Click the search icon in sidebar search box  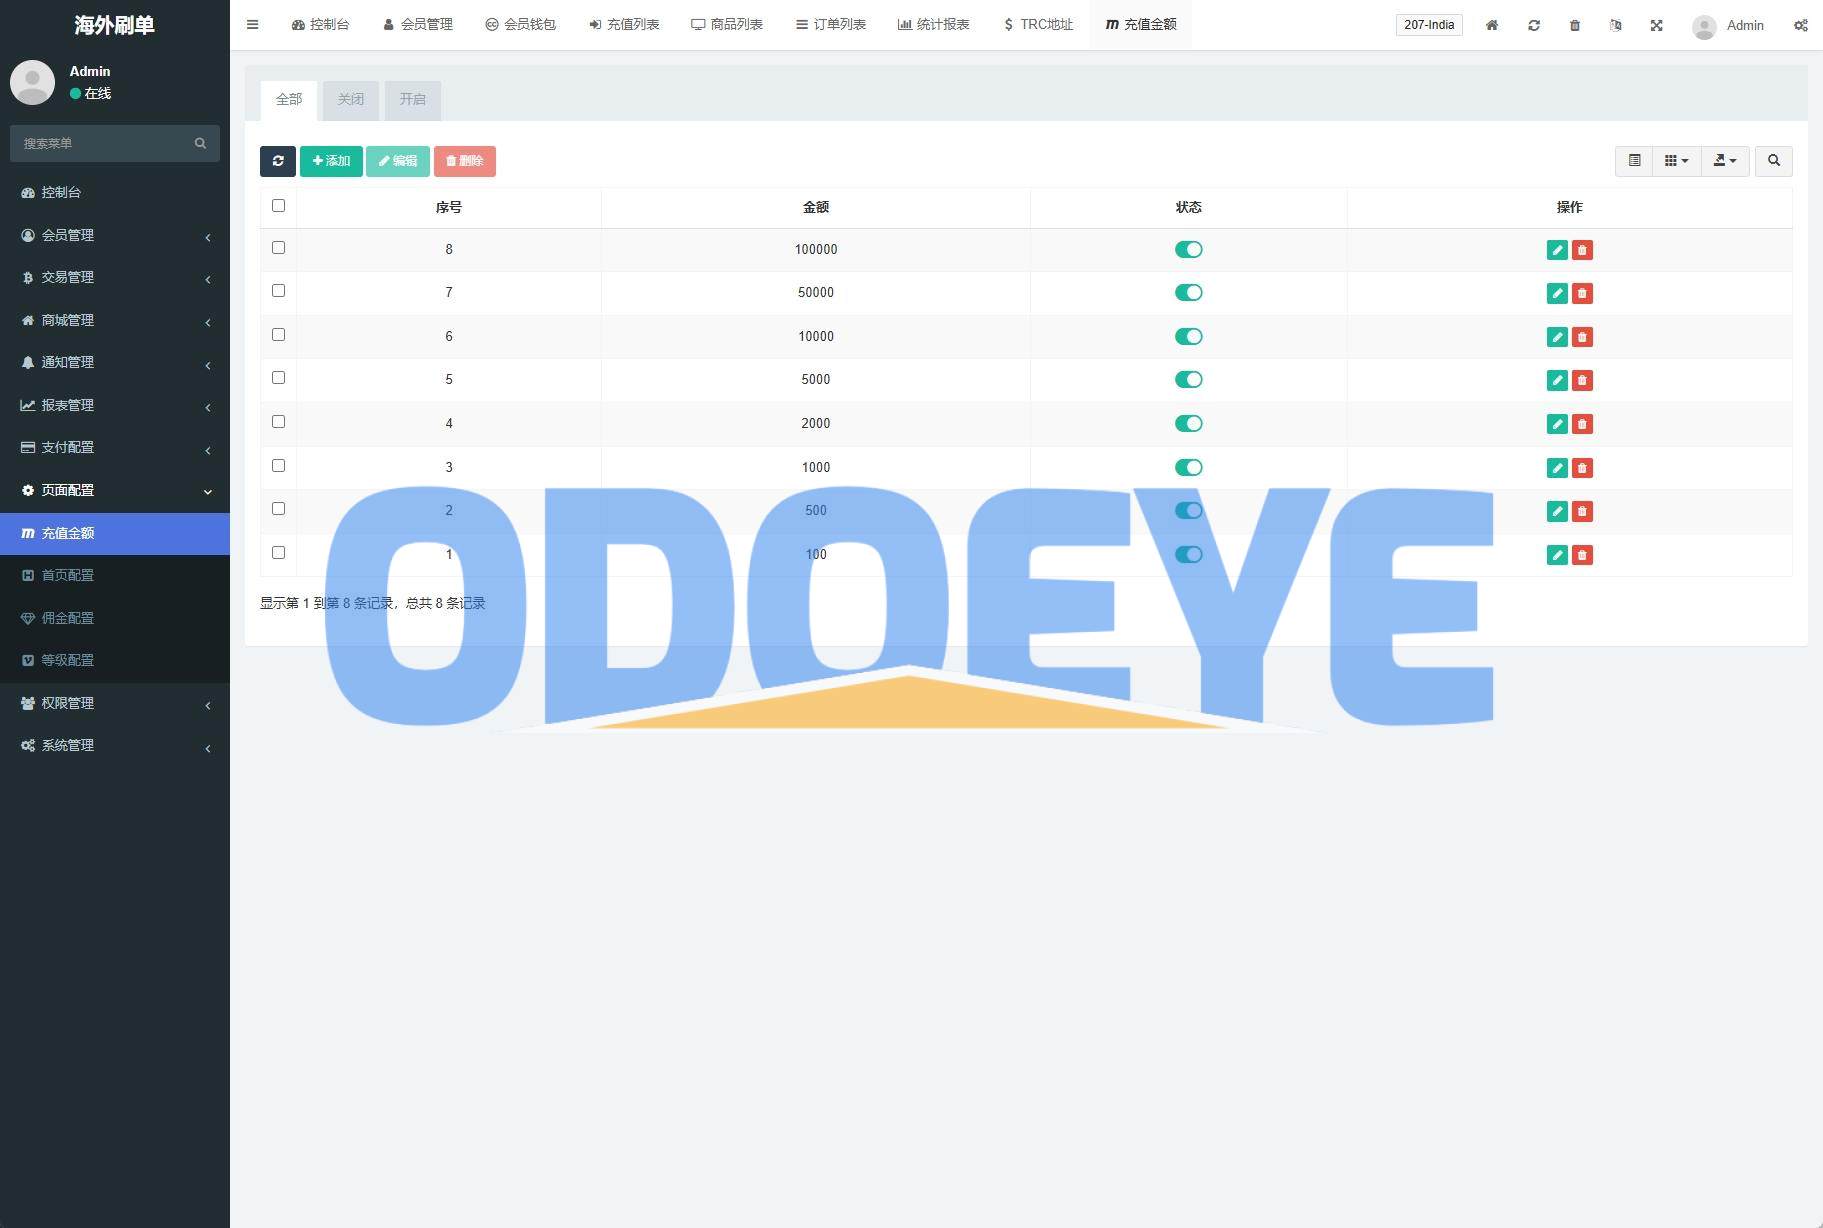[200, 143]
